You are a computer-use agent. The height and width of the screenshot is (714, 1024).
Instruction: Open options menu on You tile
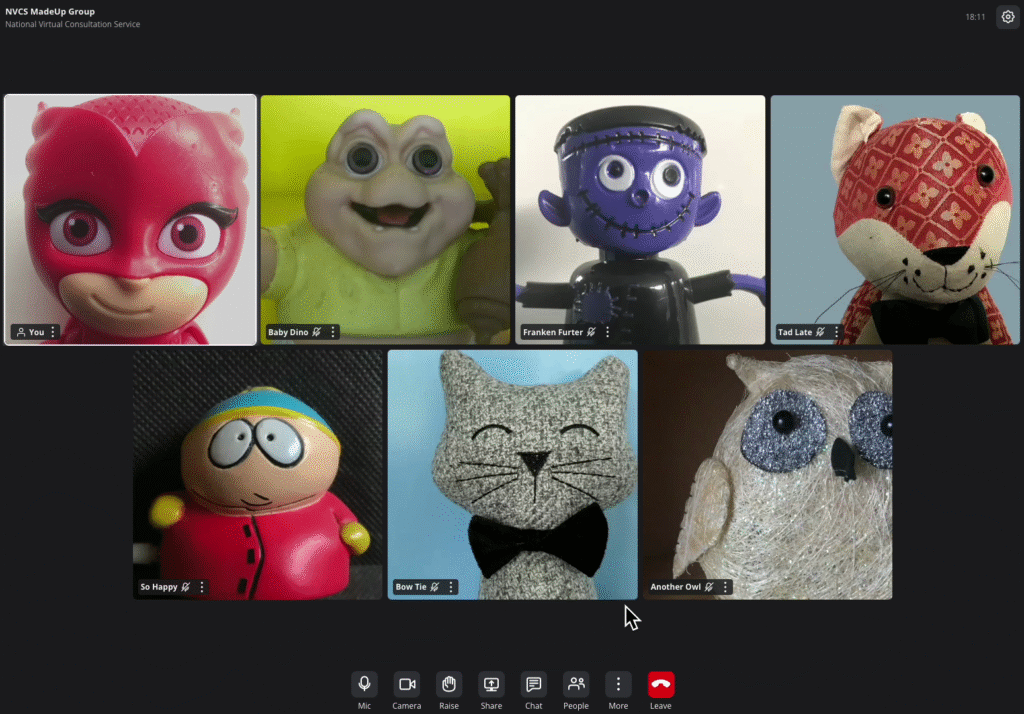53,332
